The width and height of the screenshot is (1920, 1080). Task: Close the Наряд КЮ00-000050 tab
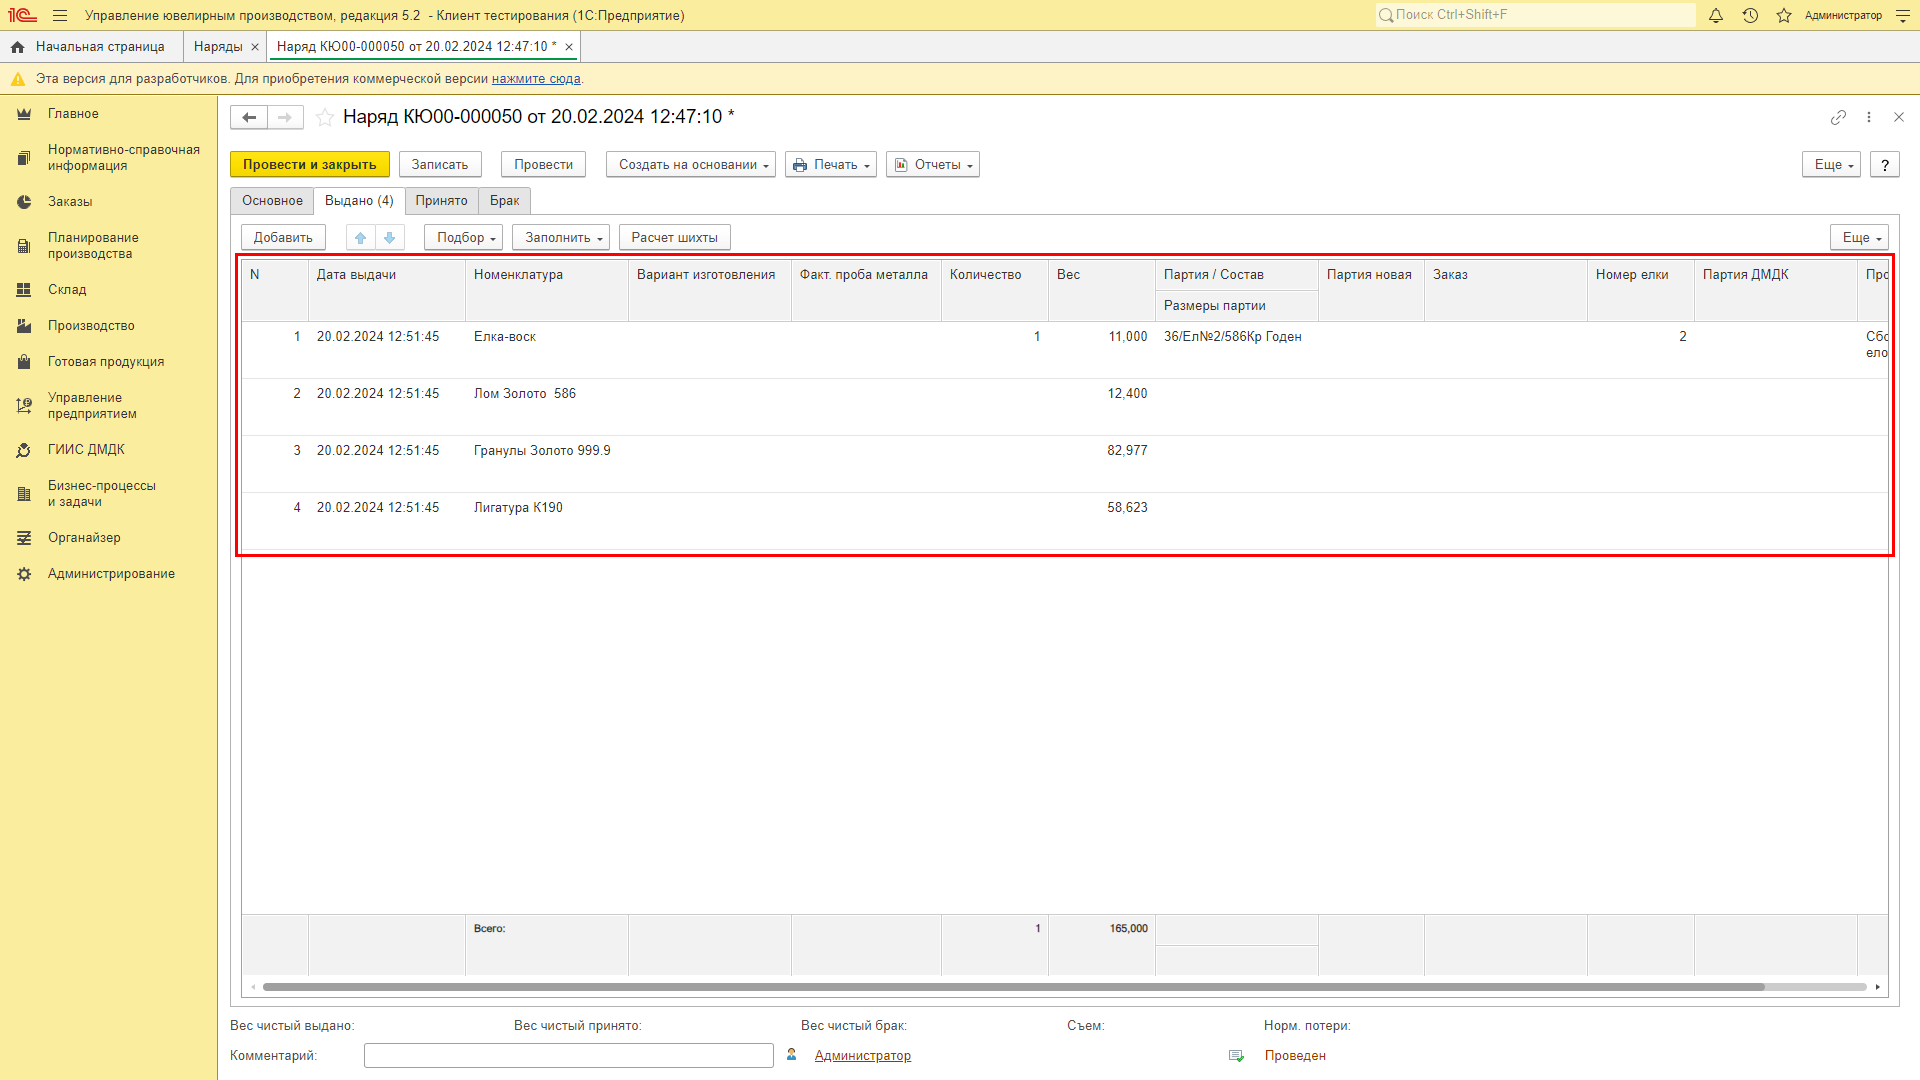pos(569,47)
